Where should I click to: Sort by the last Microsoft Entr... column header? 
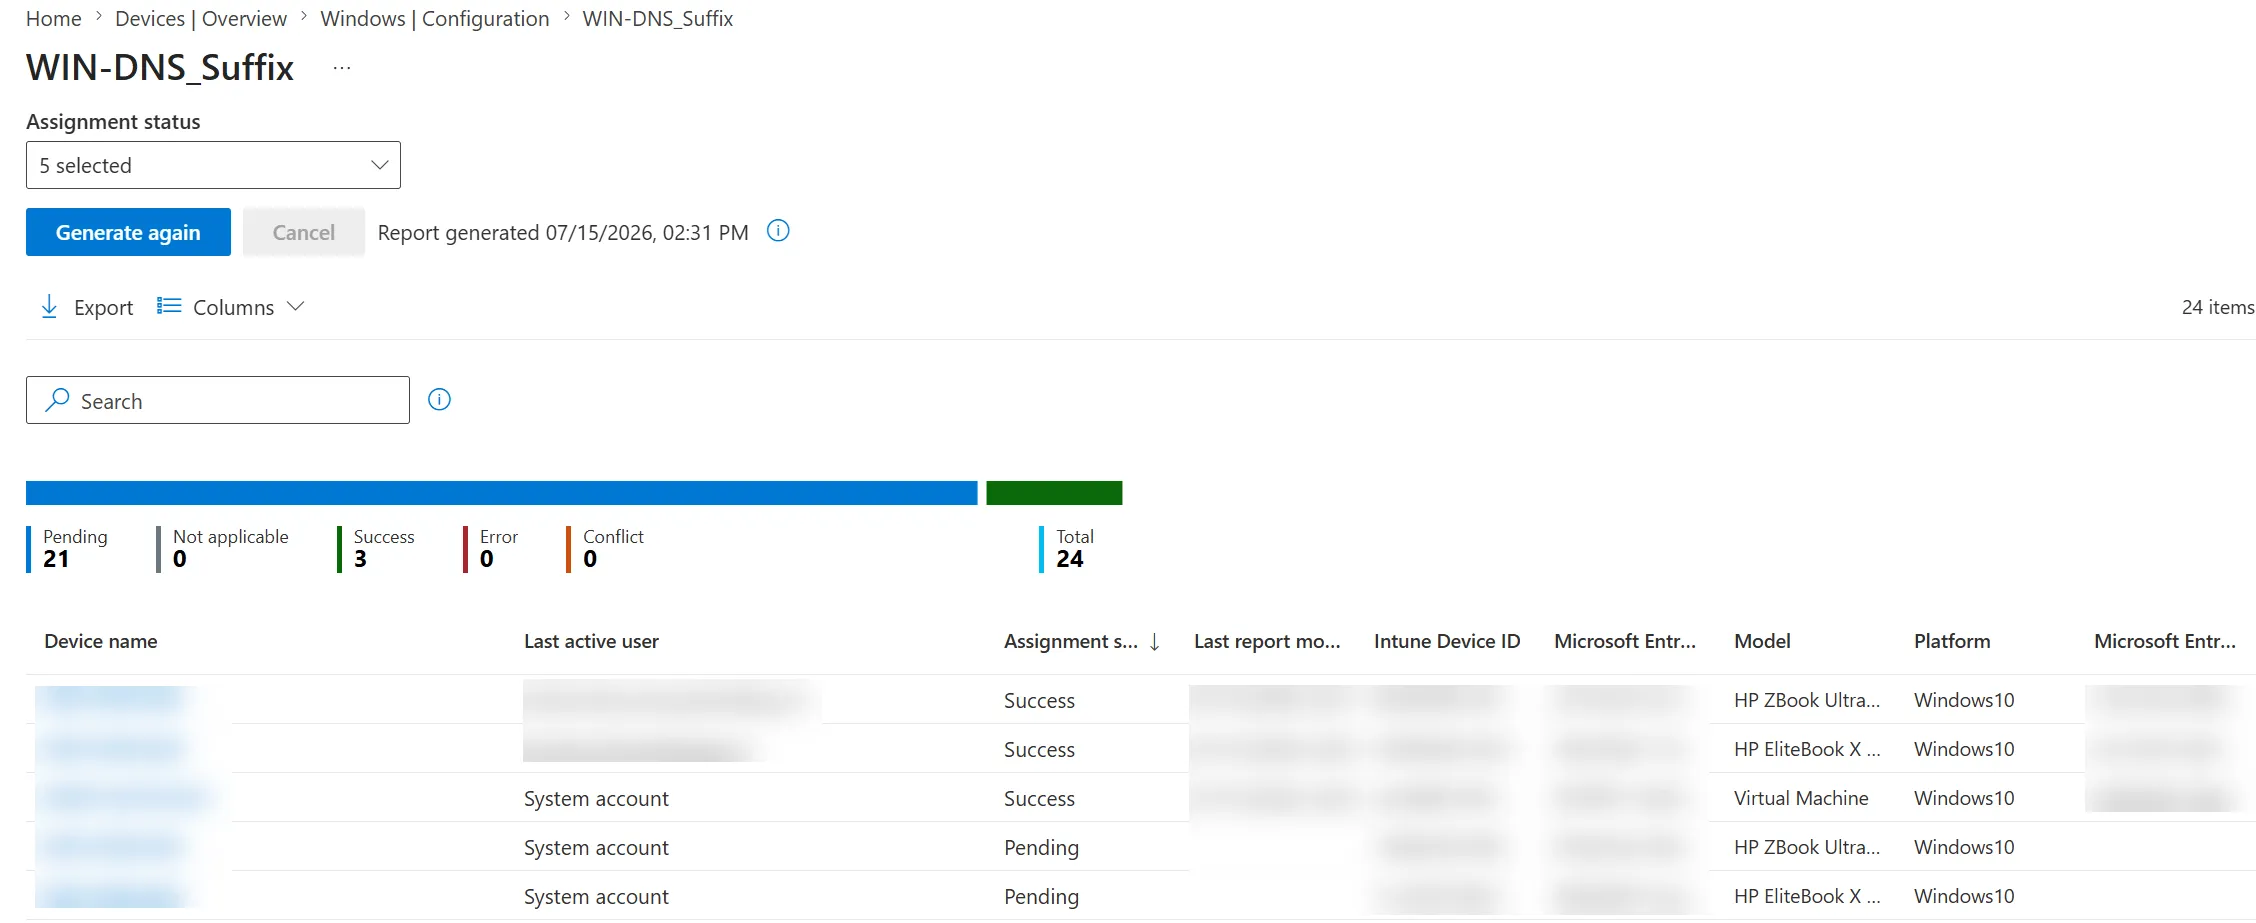coord(2165,641)
